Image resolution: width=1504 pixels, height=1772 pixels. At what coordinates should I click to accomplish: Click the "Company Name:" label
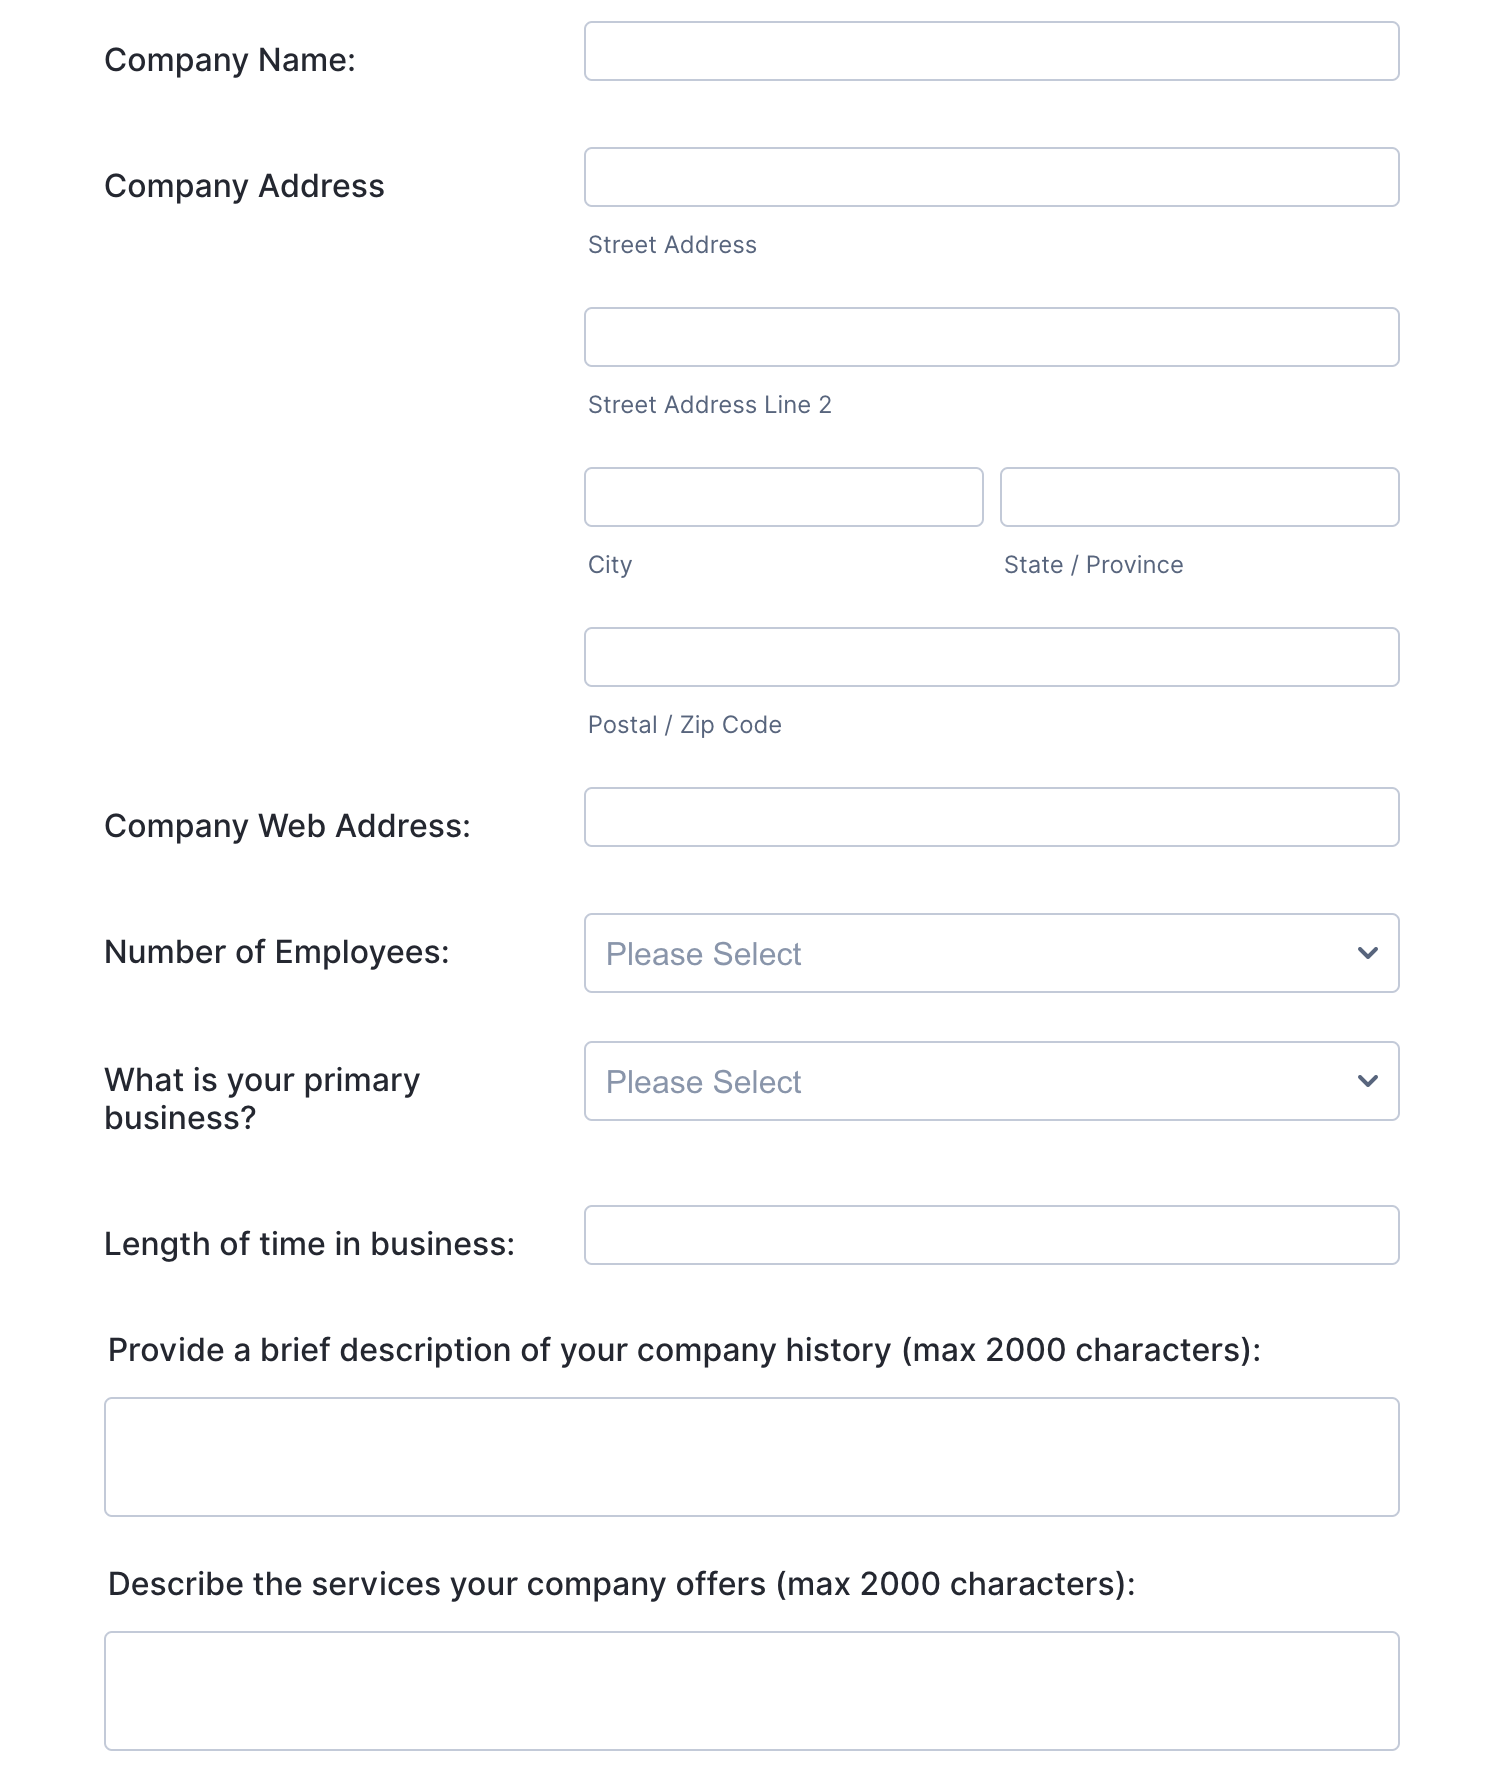pos(230,60)
